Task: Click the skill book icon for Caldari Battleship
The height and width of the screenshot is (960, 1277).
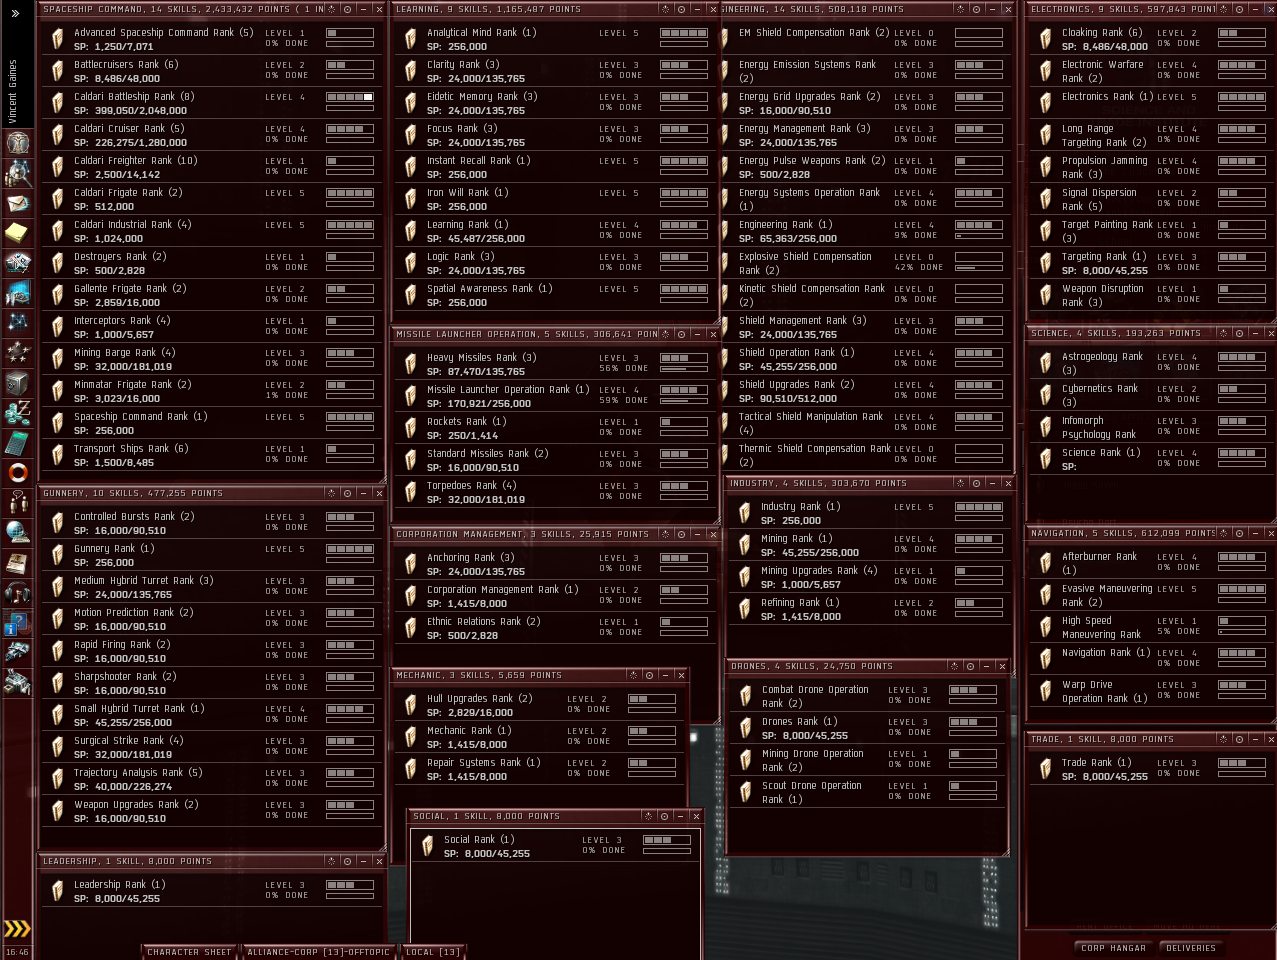Action: click(x=58, y=103)
